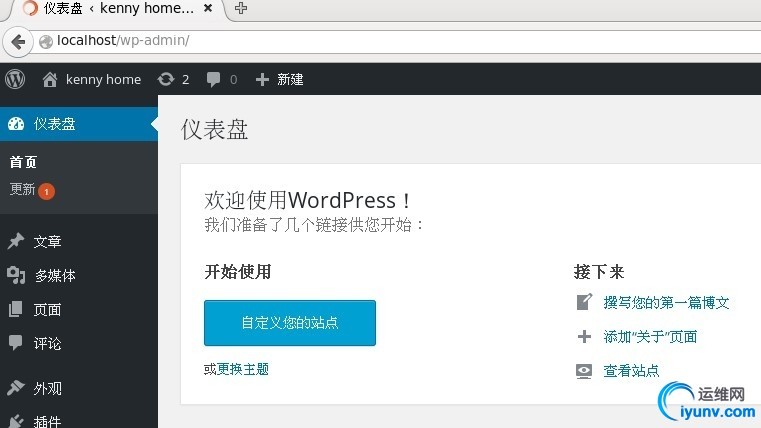Open 外观 appearance menu in sidebar

click(x=48, y=388)
